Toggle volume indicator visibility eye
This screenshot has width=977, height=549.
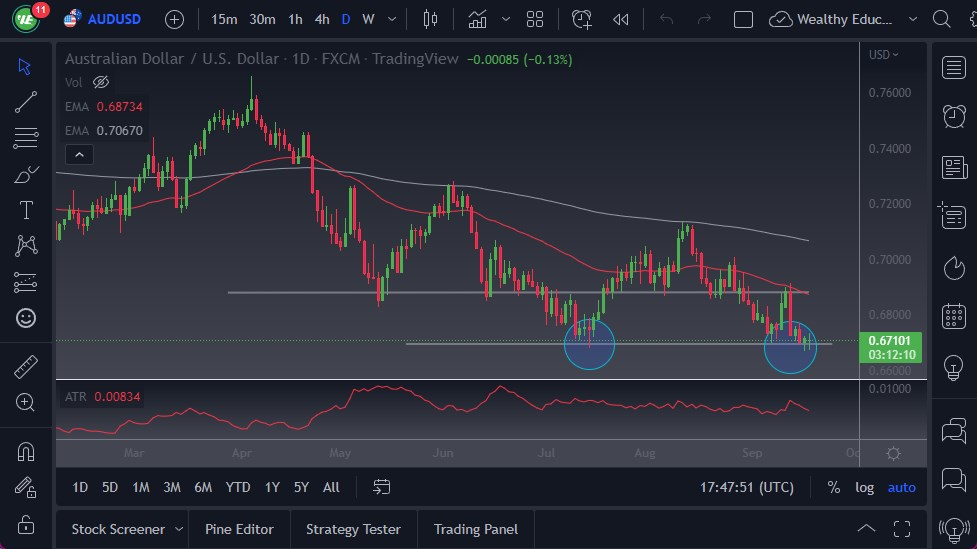pyautogui.click(x=100, y=82)
